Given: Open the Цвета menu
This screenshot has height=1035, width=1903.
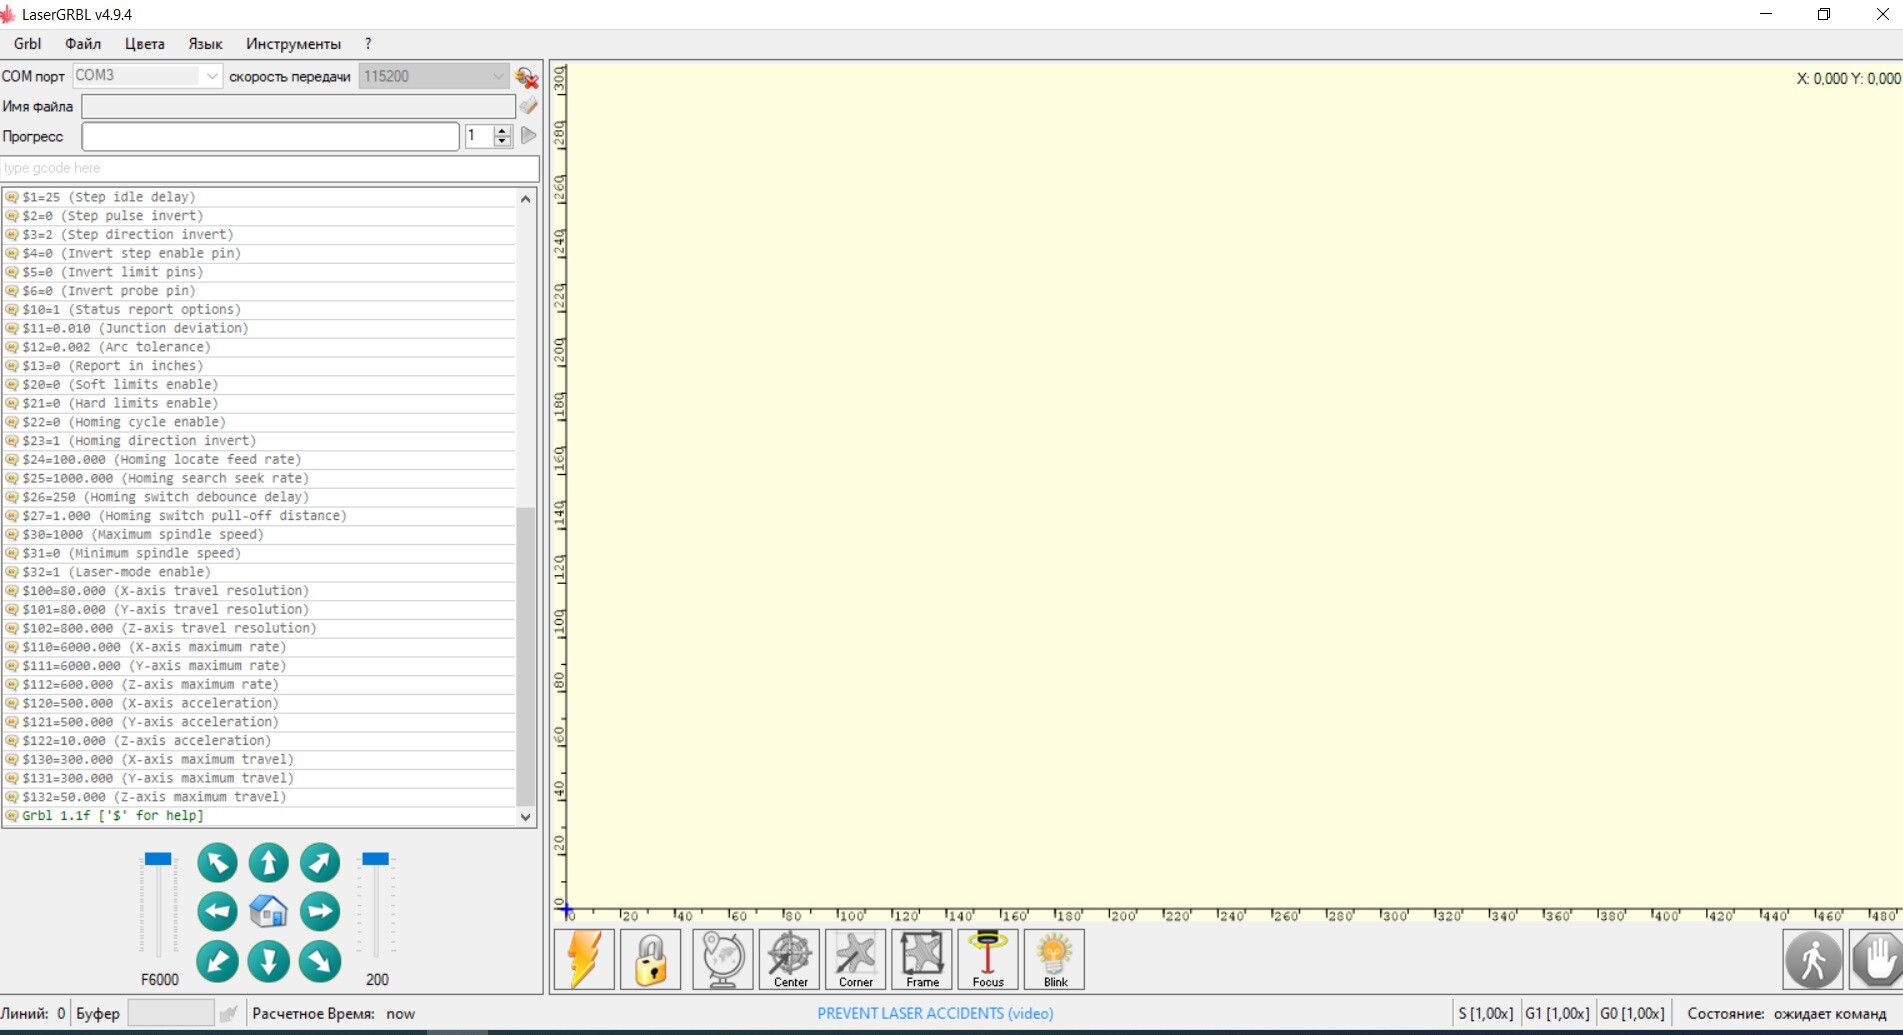Looking at the screenshot, I should point(145,44).
